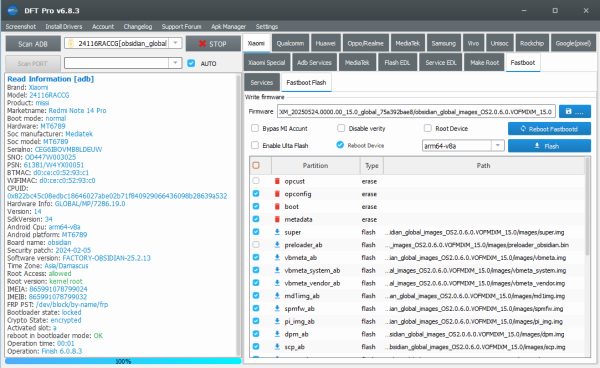Toggle the Reboot Device checkbox

[340, 145]
